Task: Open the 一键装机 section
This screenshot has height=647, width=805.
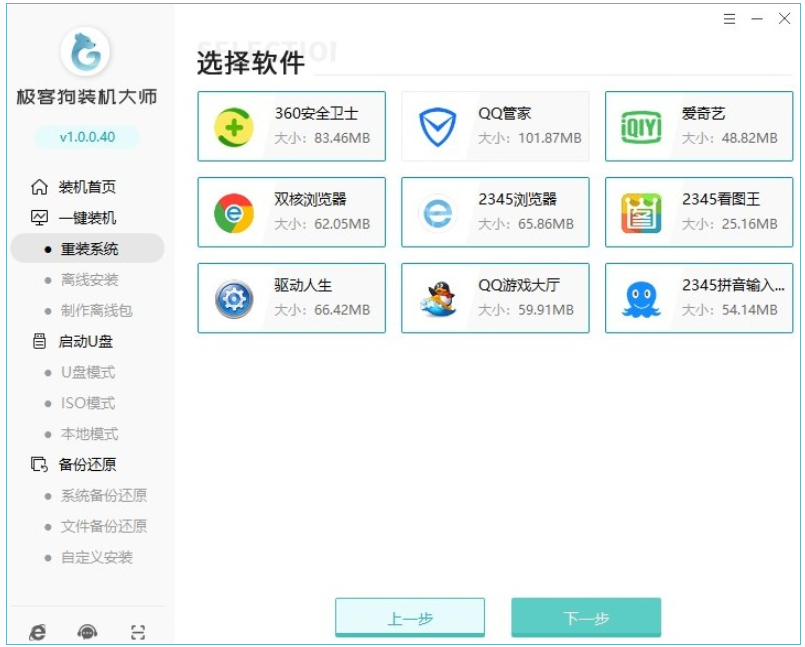Action: click(x=87, y=218)
